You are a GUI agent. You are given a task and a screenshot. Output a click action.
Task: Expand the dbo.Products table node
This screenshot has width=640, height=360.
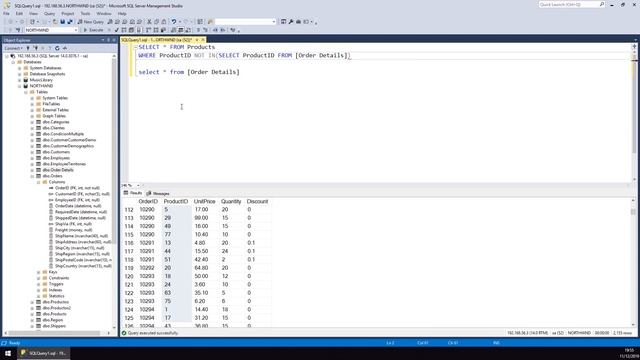point(32,314)
